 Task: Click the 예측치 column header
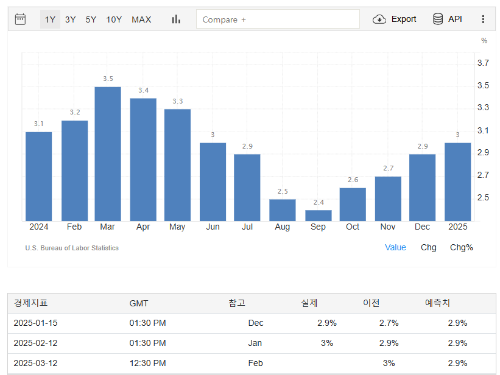(x=437, y=303)
